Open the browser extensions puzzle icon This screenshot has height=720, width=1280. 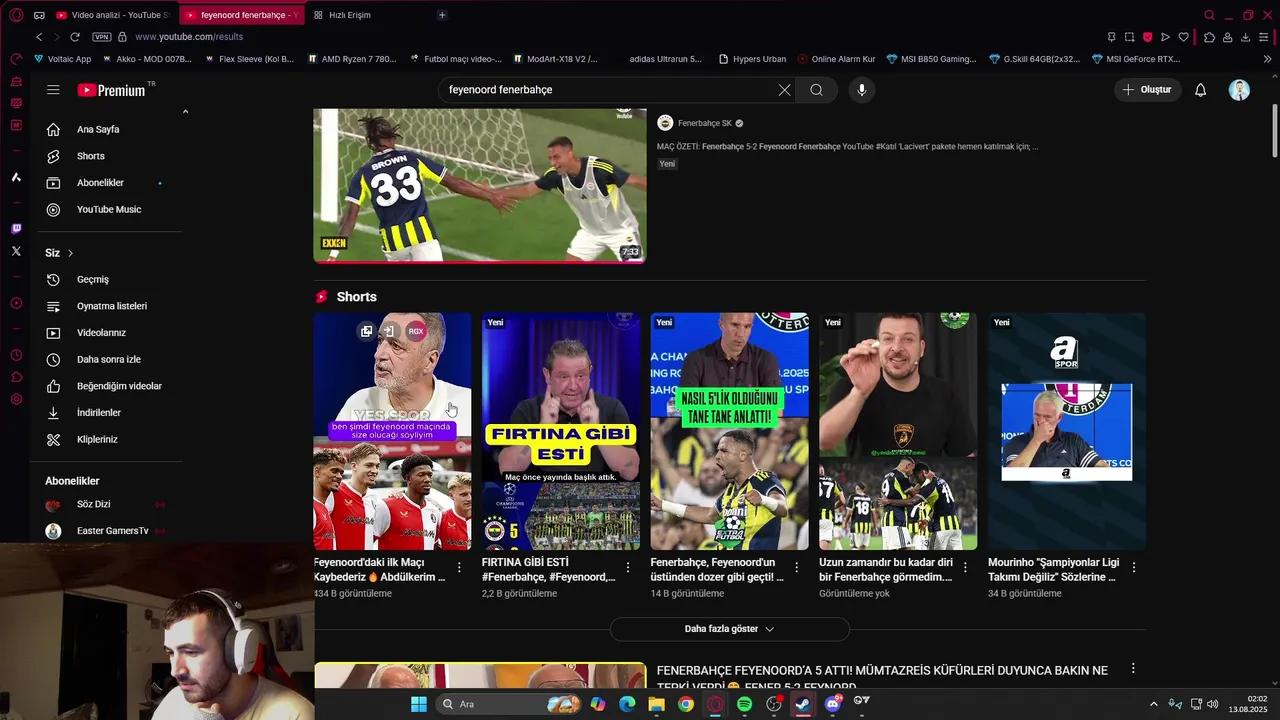[1209, 37]
